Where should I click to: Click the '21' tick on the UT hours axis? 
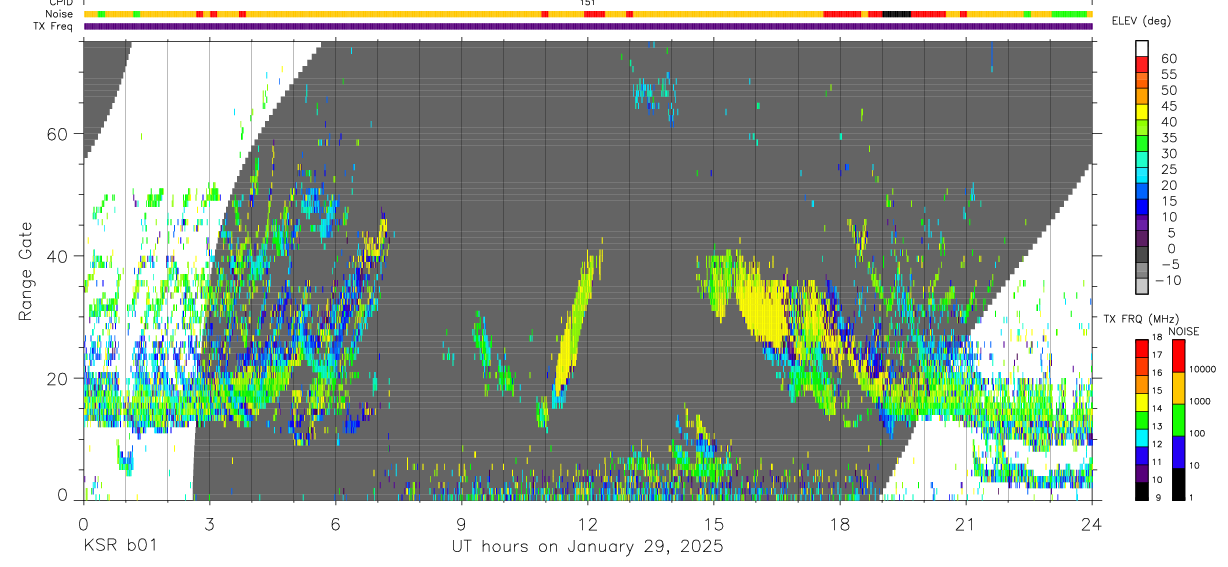point(965,523)
